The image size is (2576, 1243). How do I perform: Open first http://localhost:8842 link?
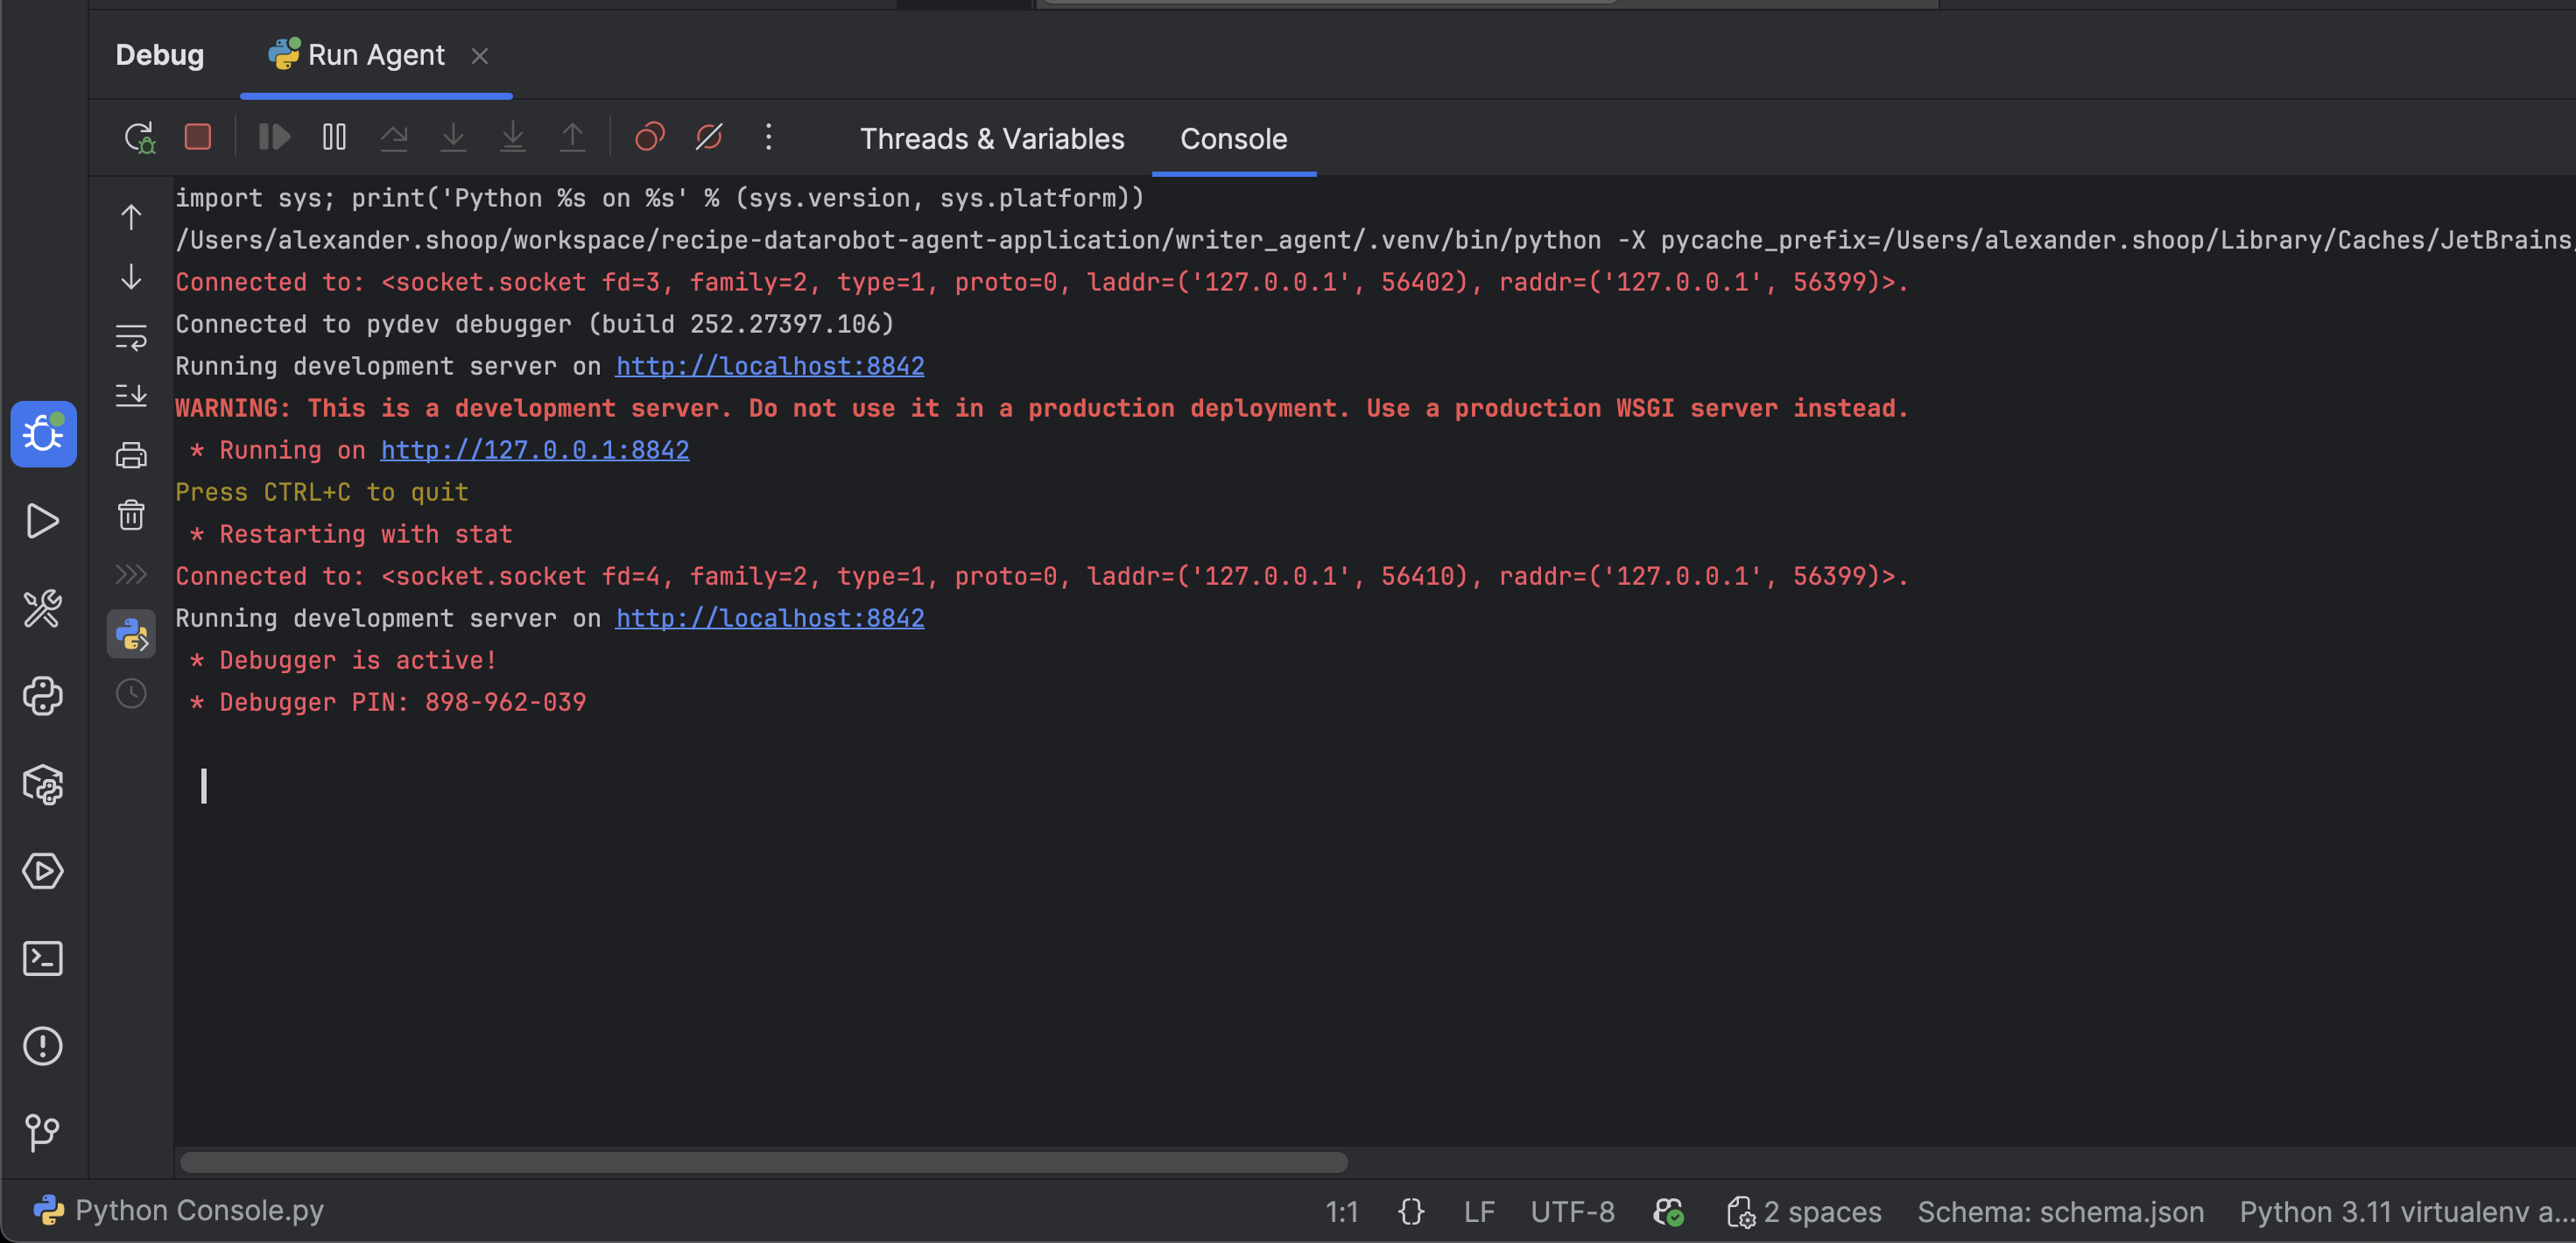coord(769,367)
